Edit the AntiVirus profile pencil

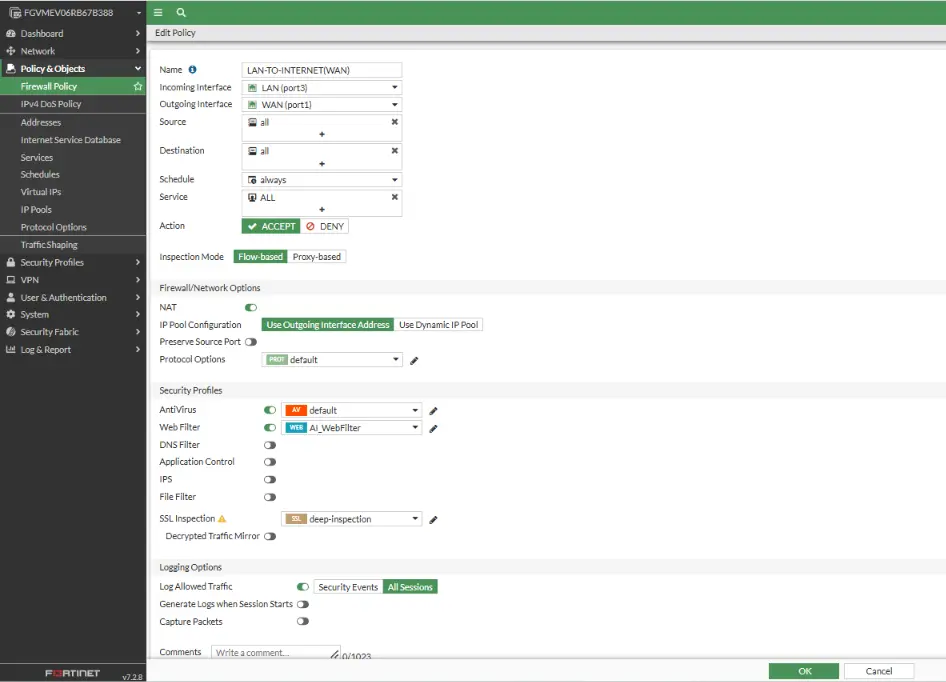tap(433, 411)
